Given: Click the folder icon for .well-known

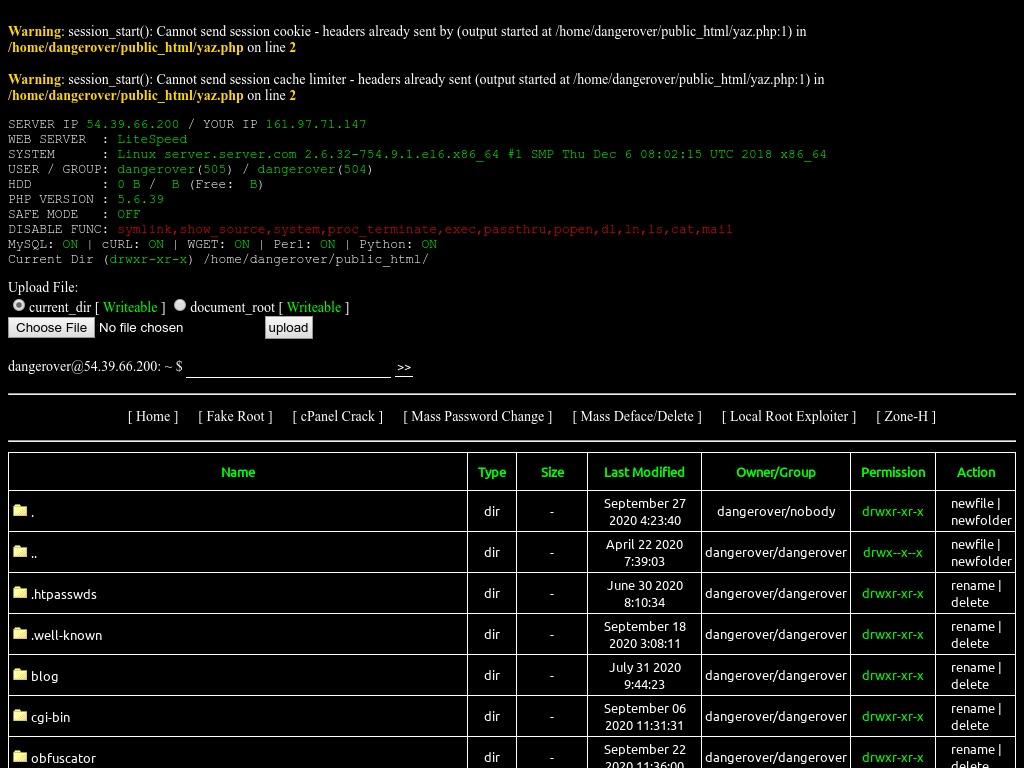Looking at the screenshot, I should click(20, 633).
